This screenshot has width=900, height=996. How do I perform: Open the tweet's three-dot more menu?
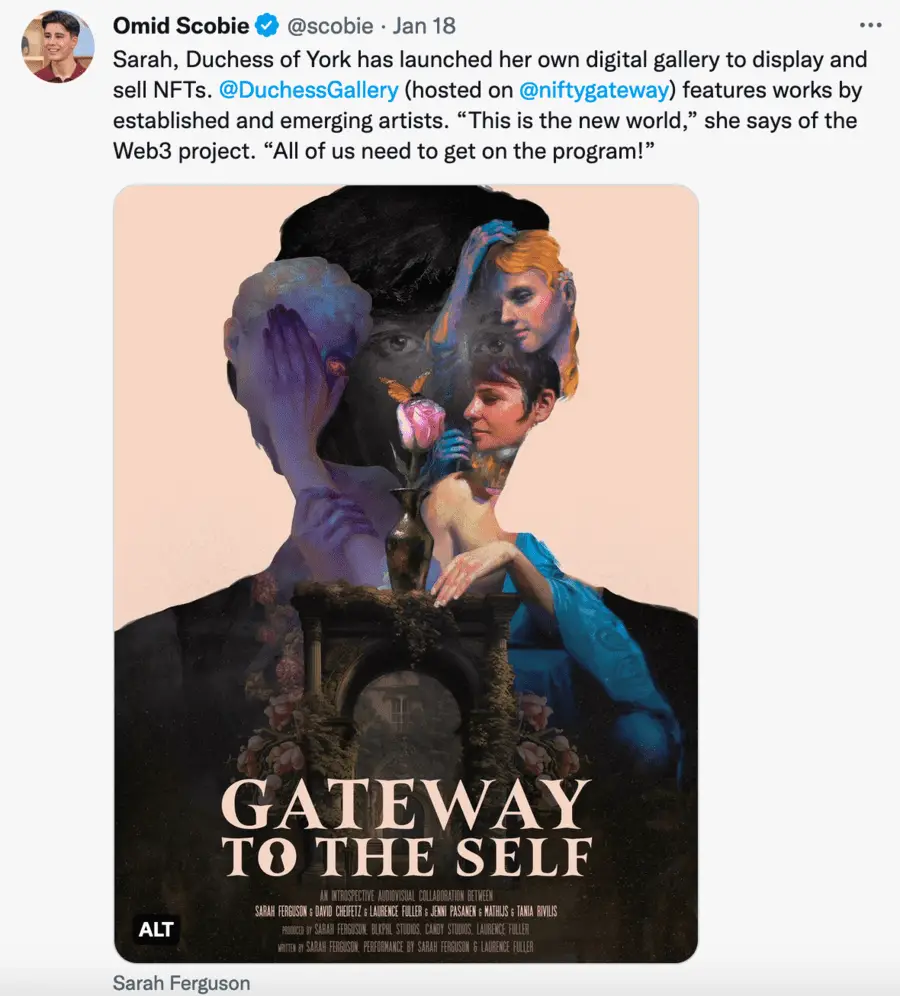click(x=870, y=25)
